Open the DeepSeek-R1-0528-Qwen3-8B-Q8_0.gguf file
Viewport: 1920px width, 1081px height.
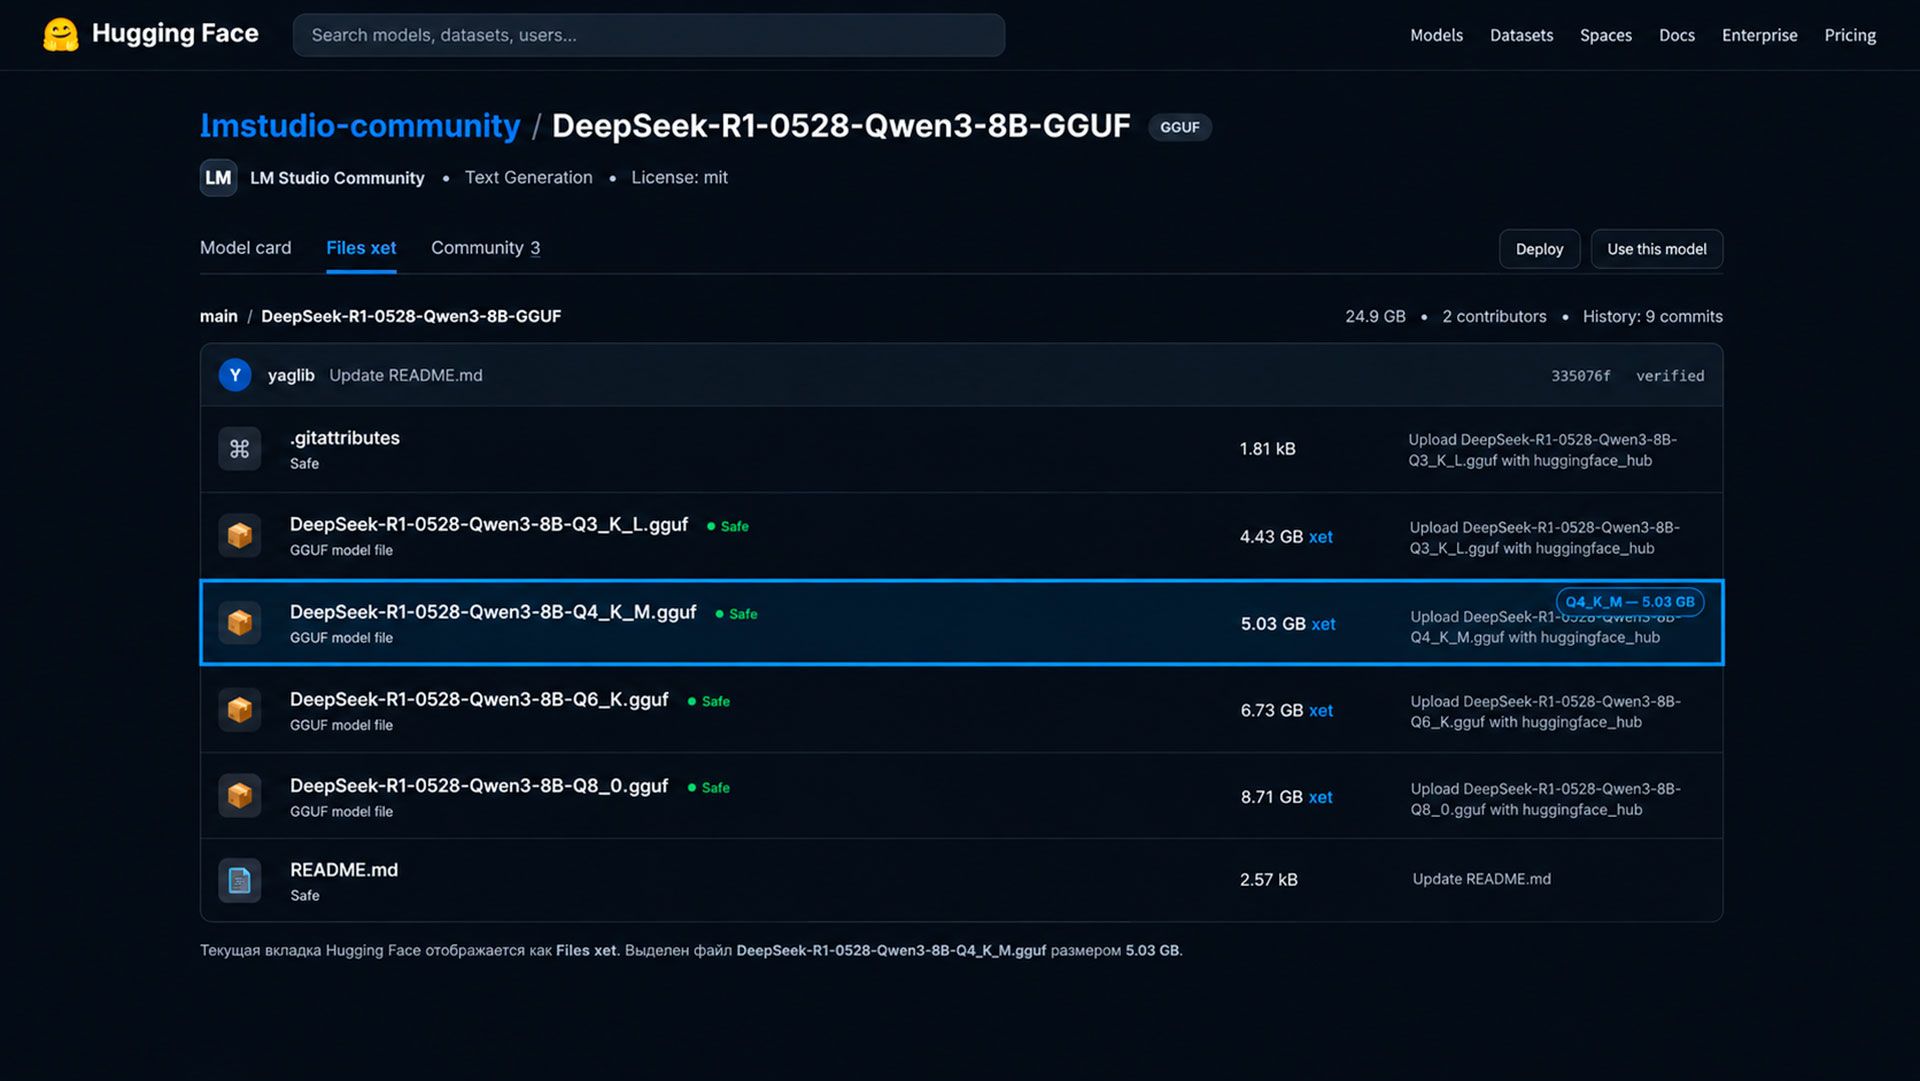(479, 786)
